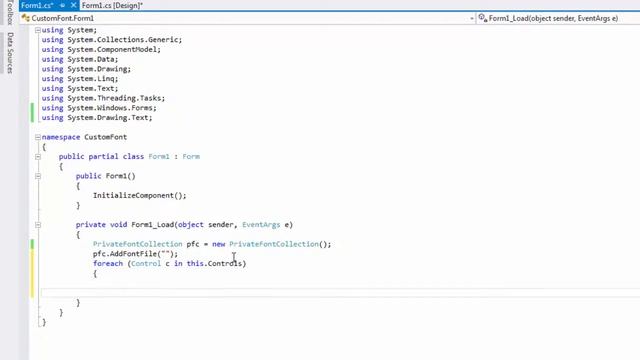The width and height of the screenshot is (640, 360).
Task: Click 'using System.Windows.Forms;' line
Action: [99, 108]
